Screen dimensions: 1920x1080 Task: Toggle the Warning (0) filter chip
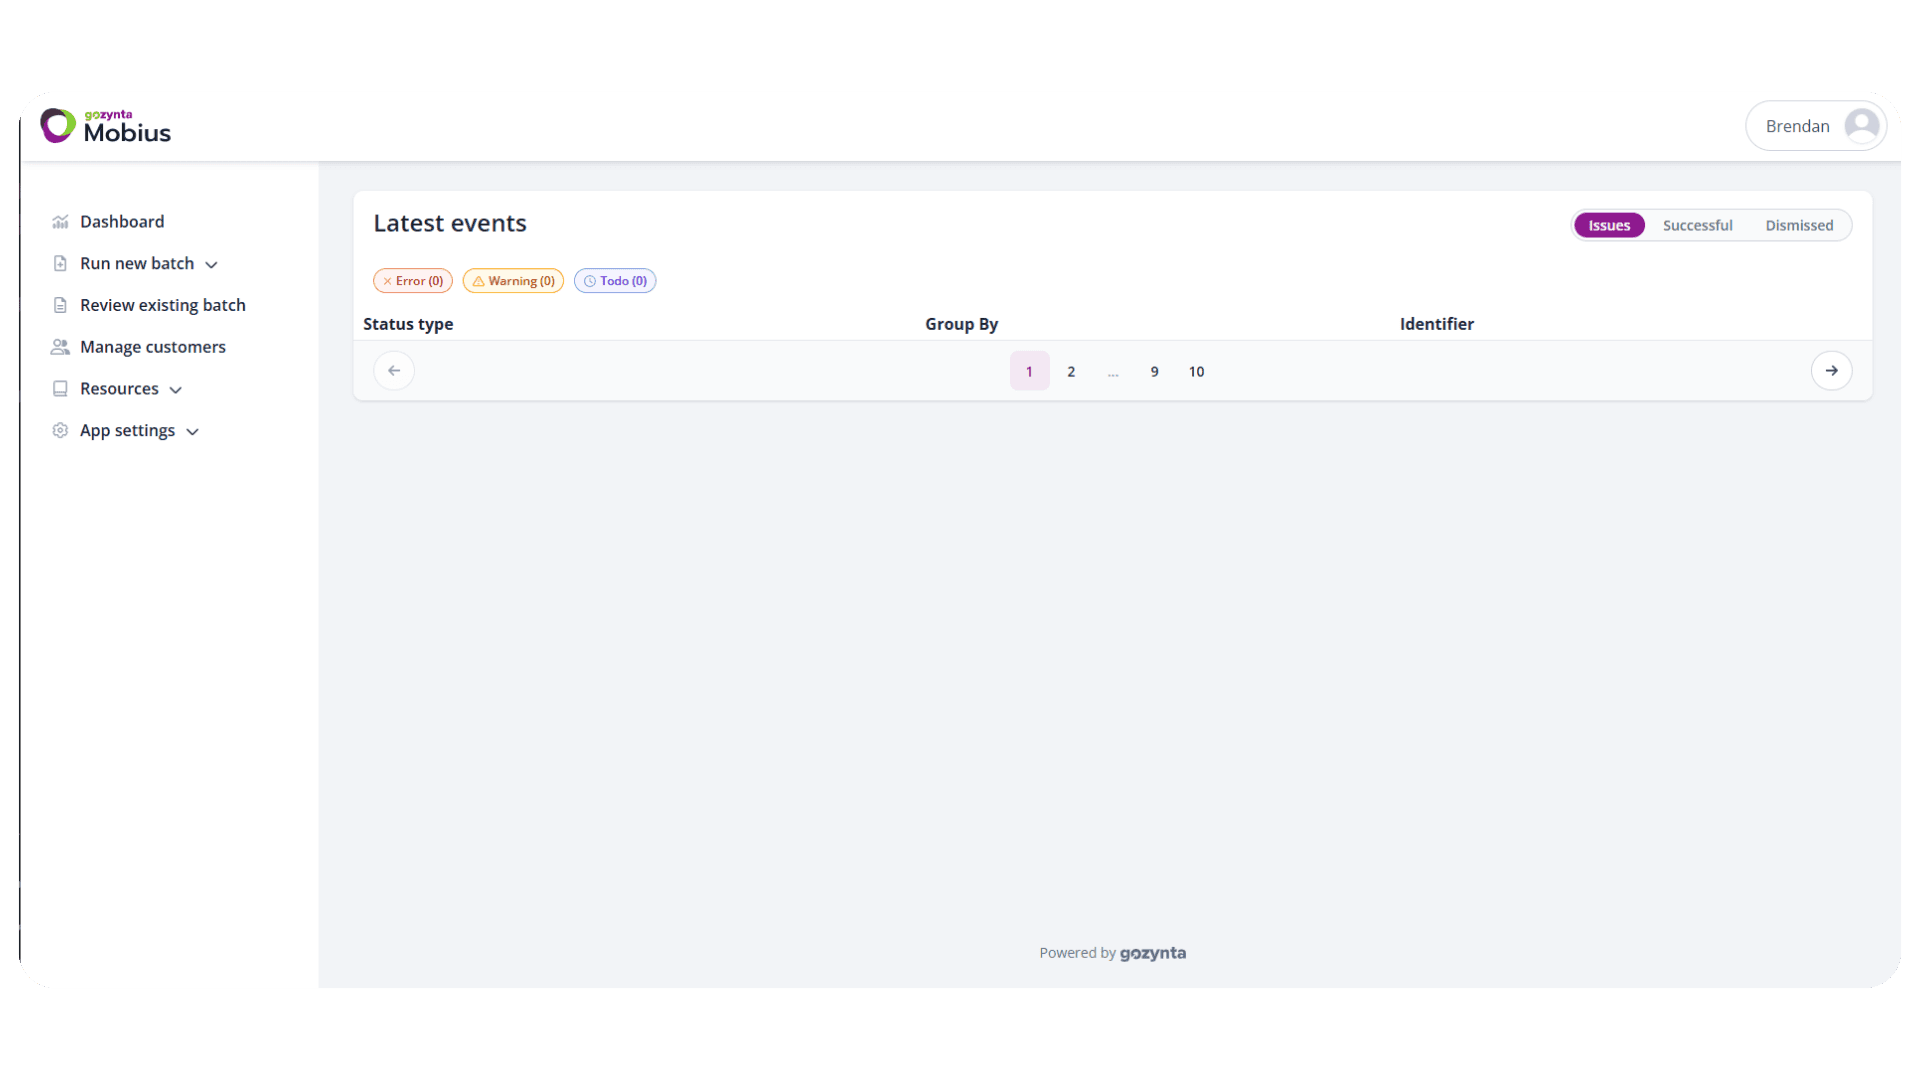(x=513, y=281)
